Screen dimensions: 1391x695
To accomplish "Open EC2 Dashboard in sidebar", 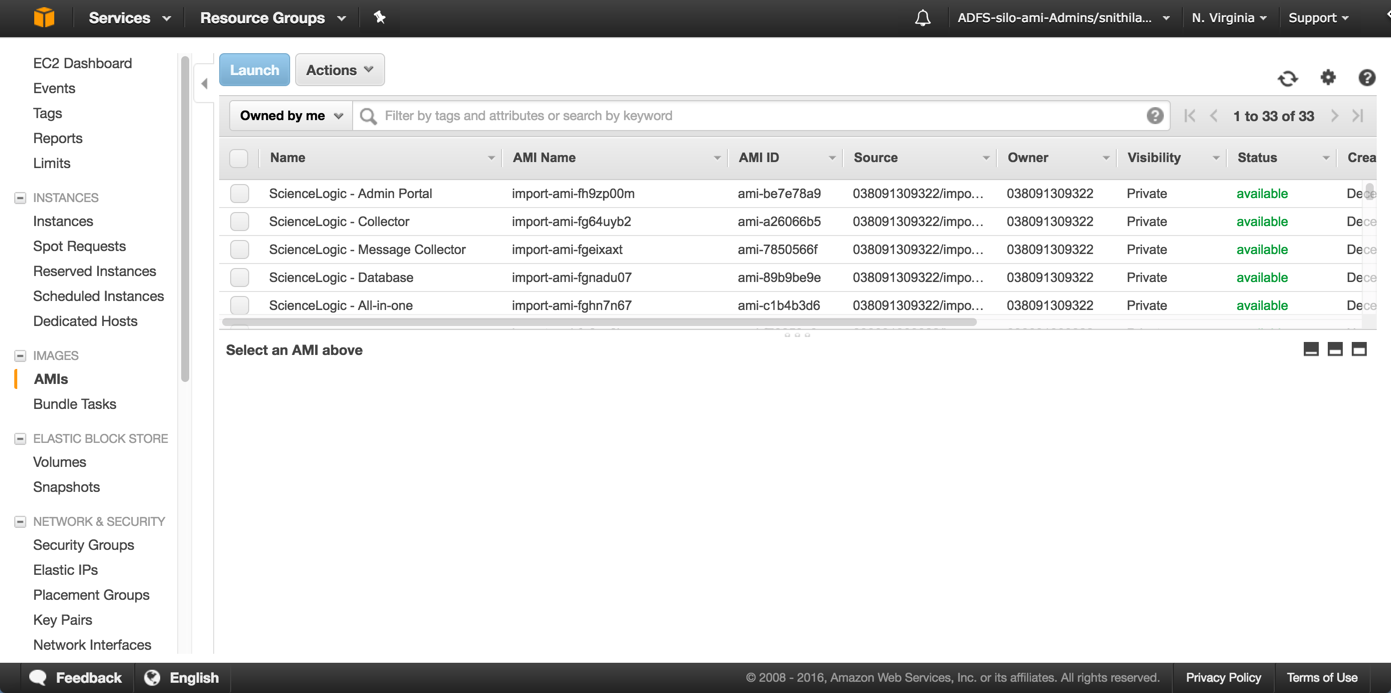I will (x=82, y=63).
